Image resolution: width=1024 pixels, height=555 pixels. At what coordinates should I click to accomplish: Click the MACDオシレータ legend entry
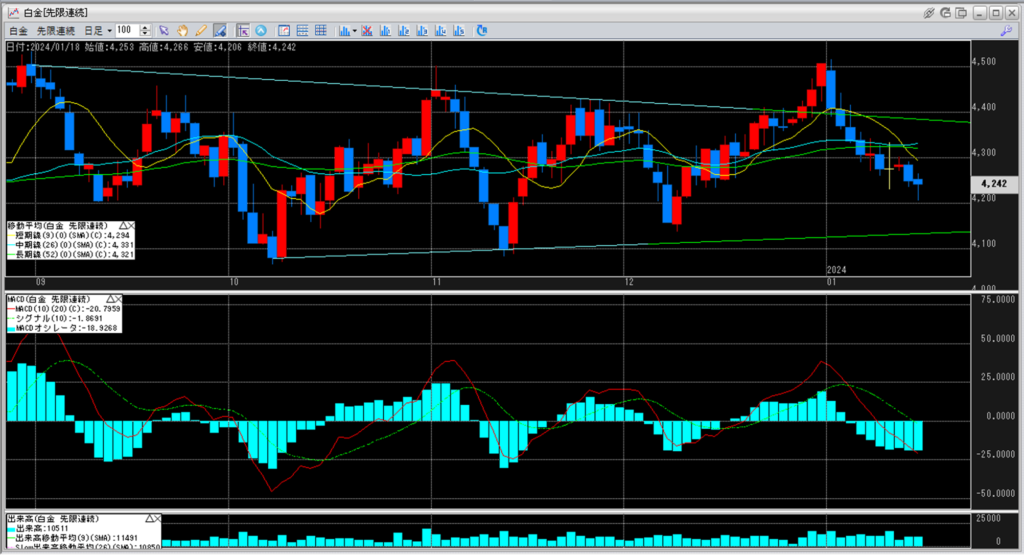point(63,328)
